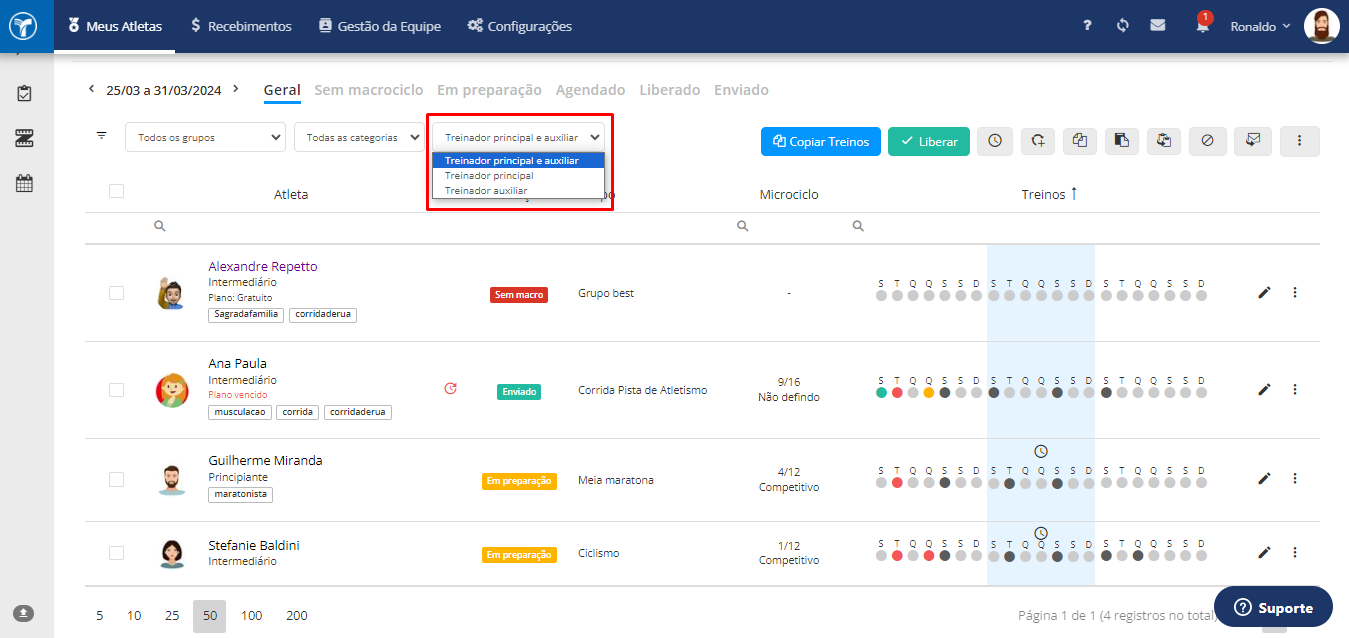Select Treinador auxiliar option
This screenshot has width=1349, height=638.
click(518, 190)
